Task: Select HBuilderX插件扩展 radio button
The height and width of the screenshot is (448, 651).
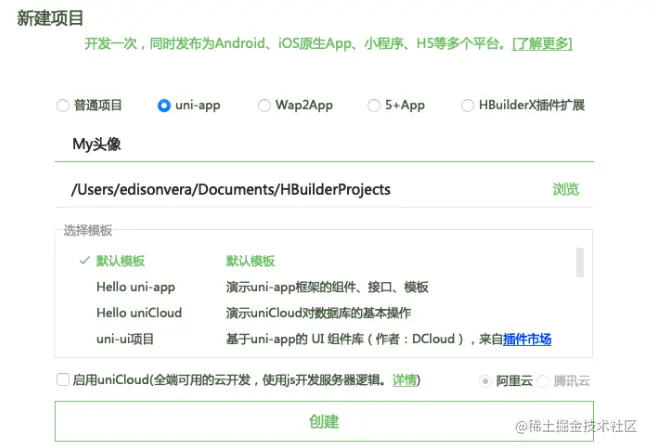Action: [x=467, y=105]
